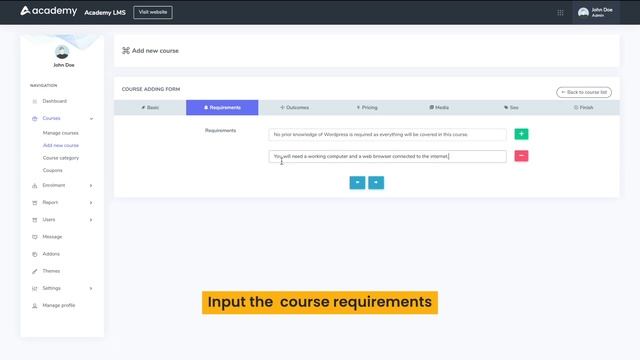Click first requirement field about Wordpress knowledge
Screen dimensions: 640x360
387,134
